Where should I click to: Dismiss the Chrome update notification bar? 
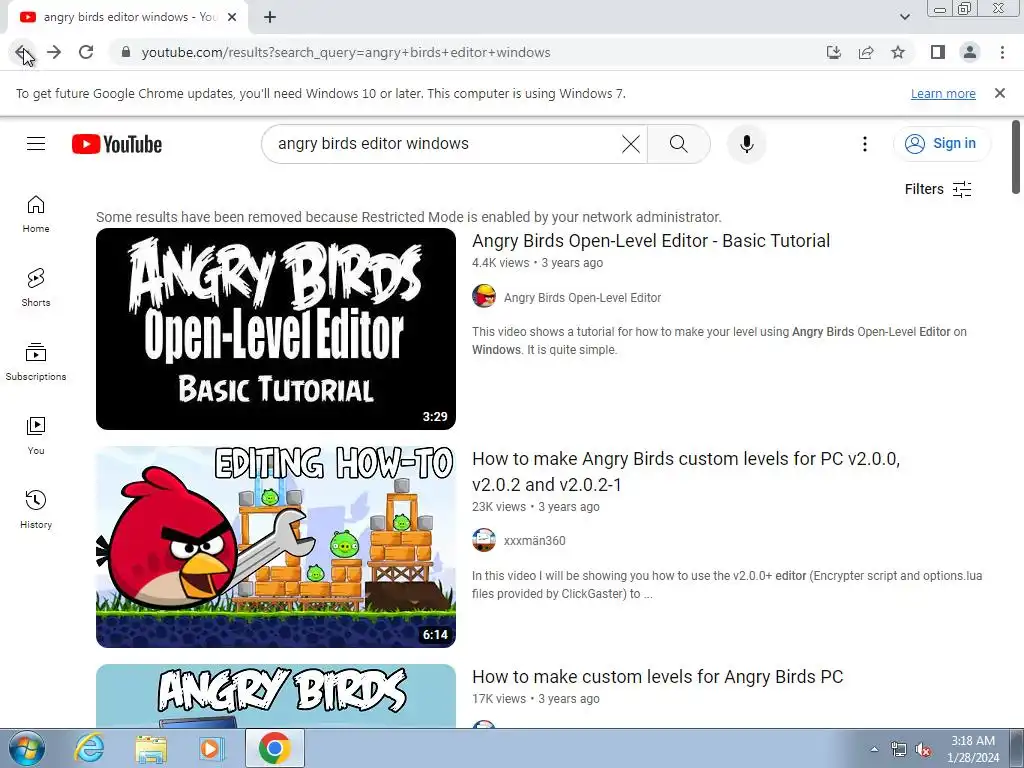click(x=1000, y=93)
